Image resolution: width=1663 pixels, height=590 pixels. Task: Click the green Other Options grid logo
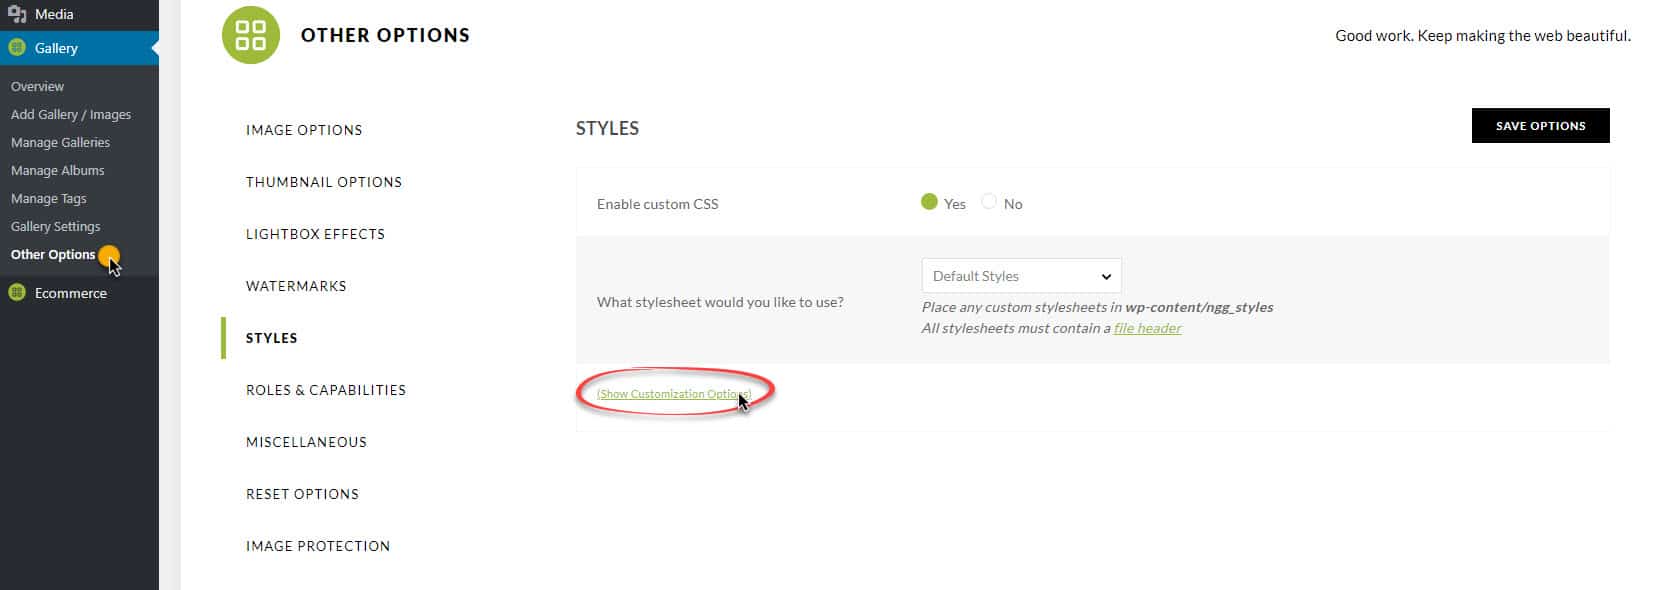click(251, 35)
